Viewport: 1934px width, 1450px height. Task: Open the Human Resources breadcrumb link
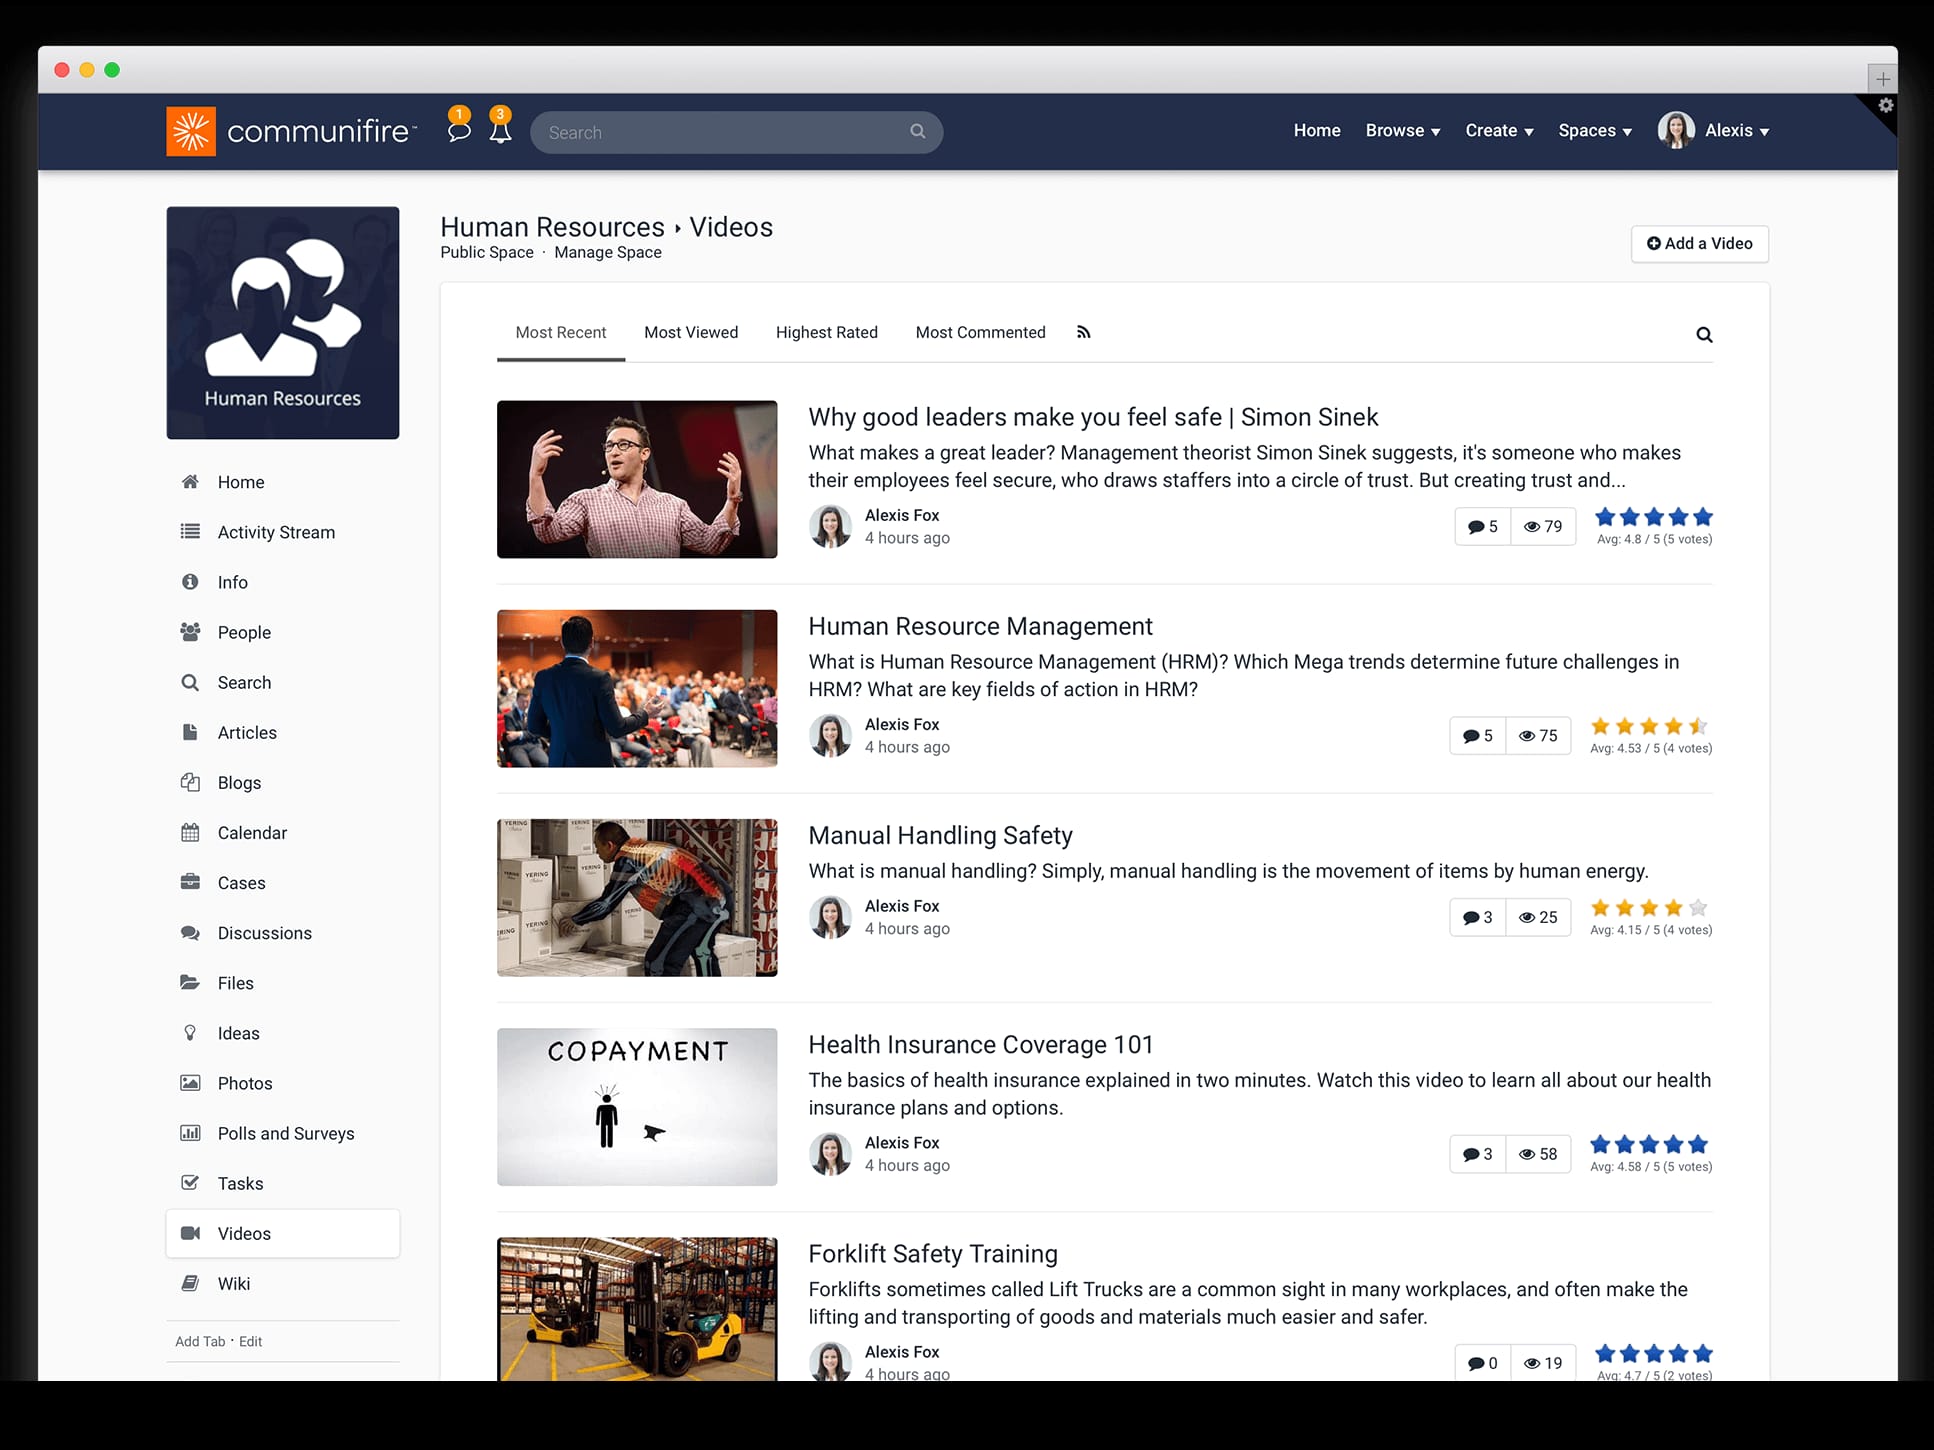pyautogui.click(x=552, y=227)
